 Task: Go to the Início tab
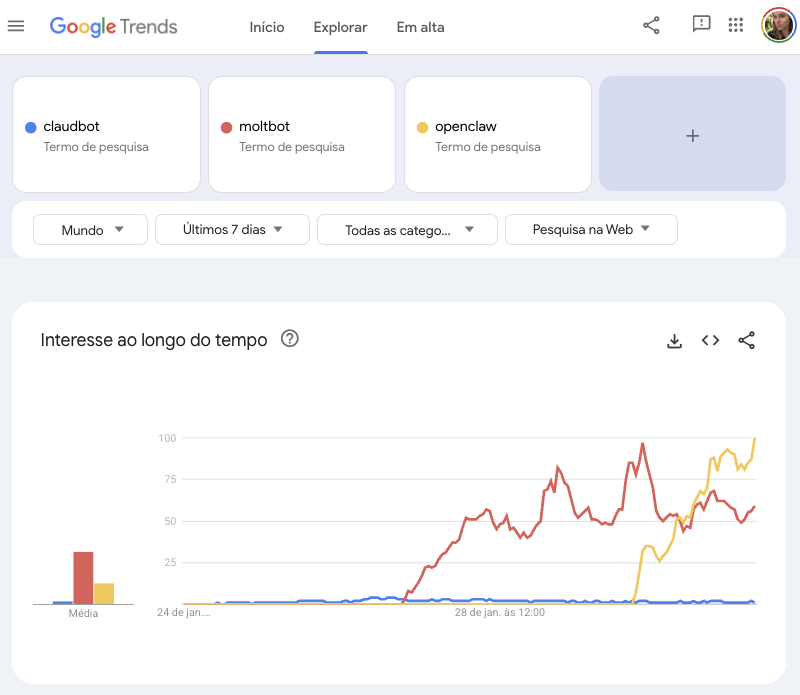click(267, 27)
